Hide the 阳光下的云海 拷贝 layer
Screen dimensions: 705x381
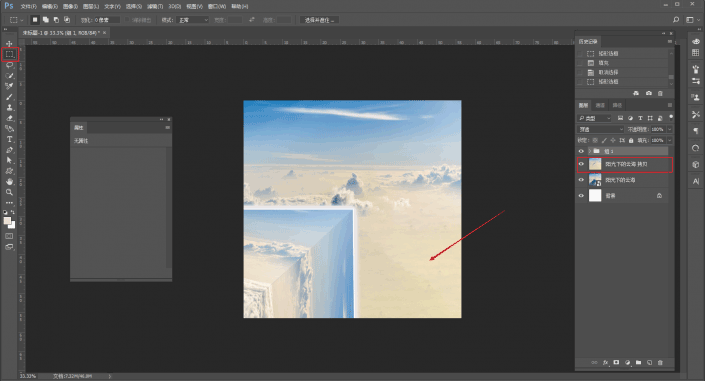[x=581, y=164]
